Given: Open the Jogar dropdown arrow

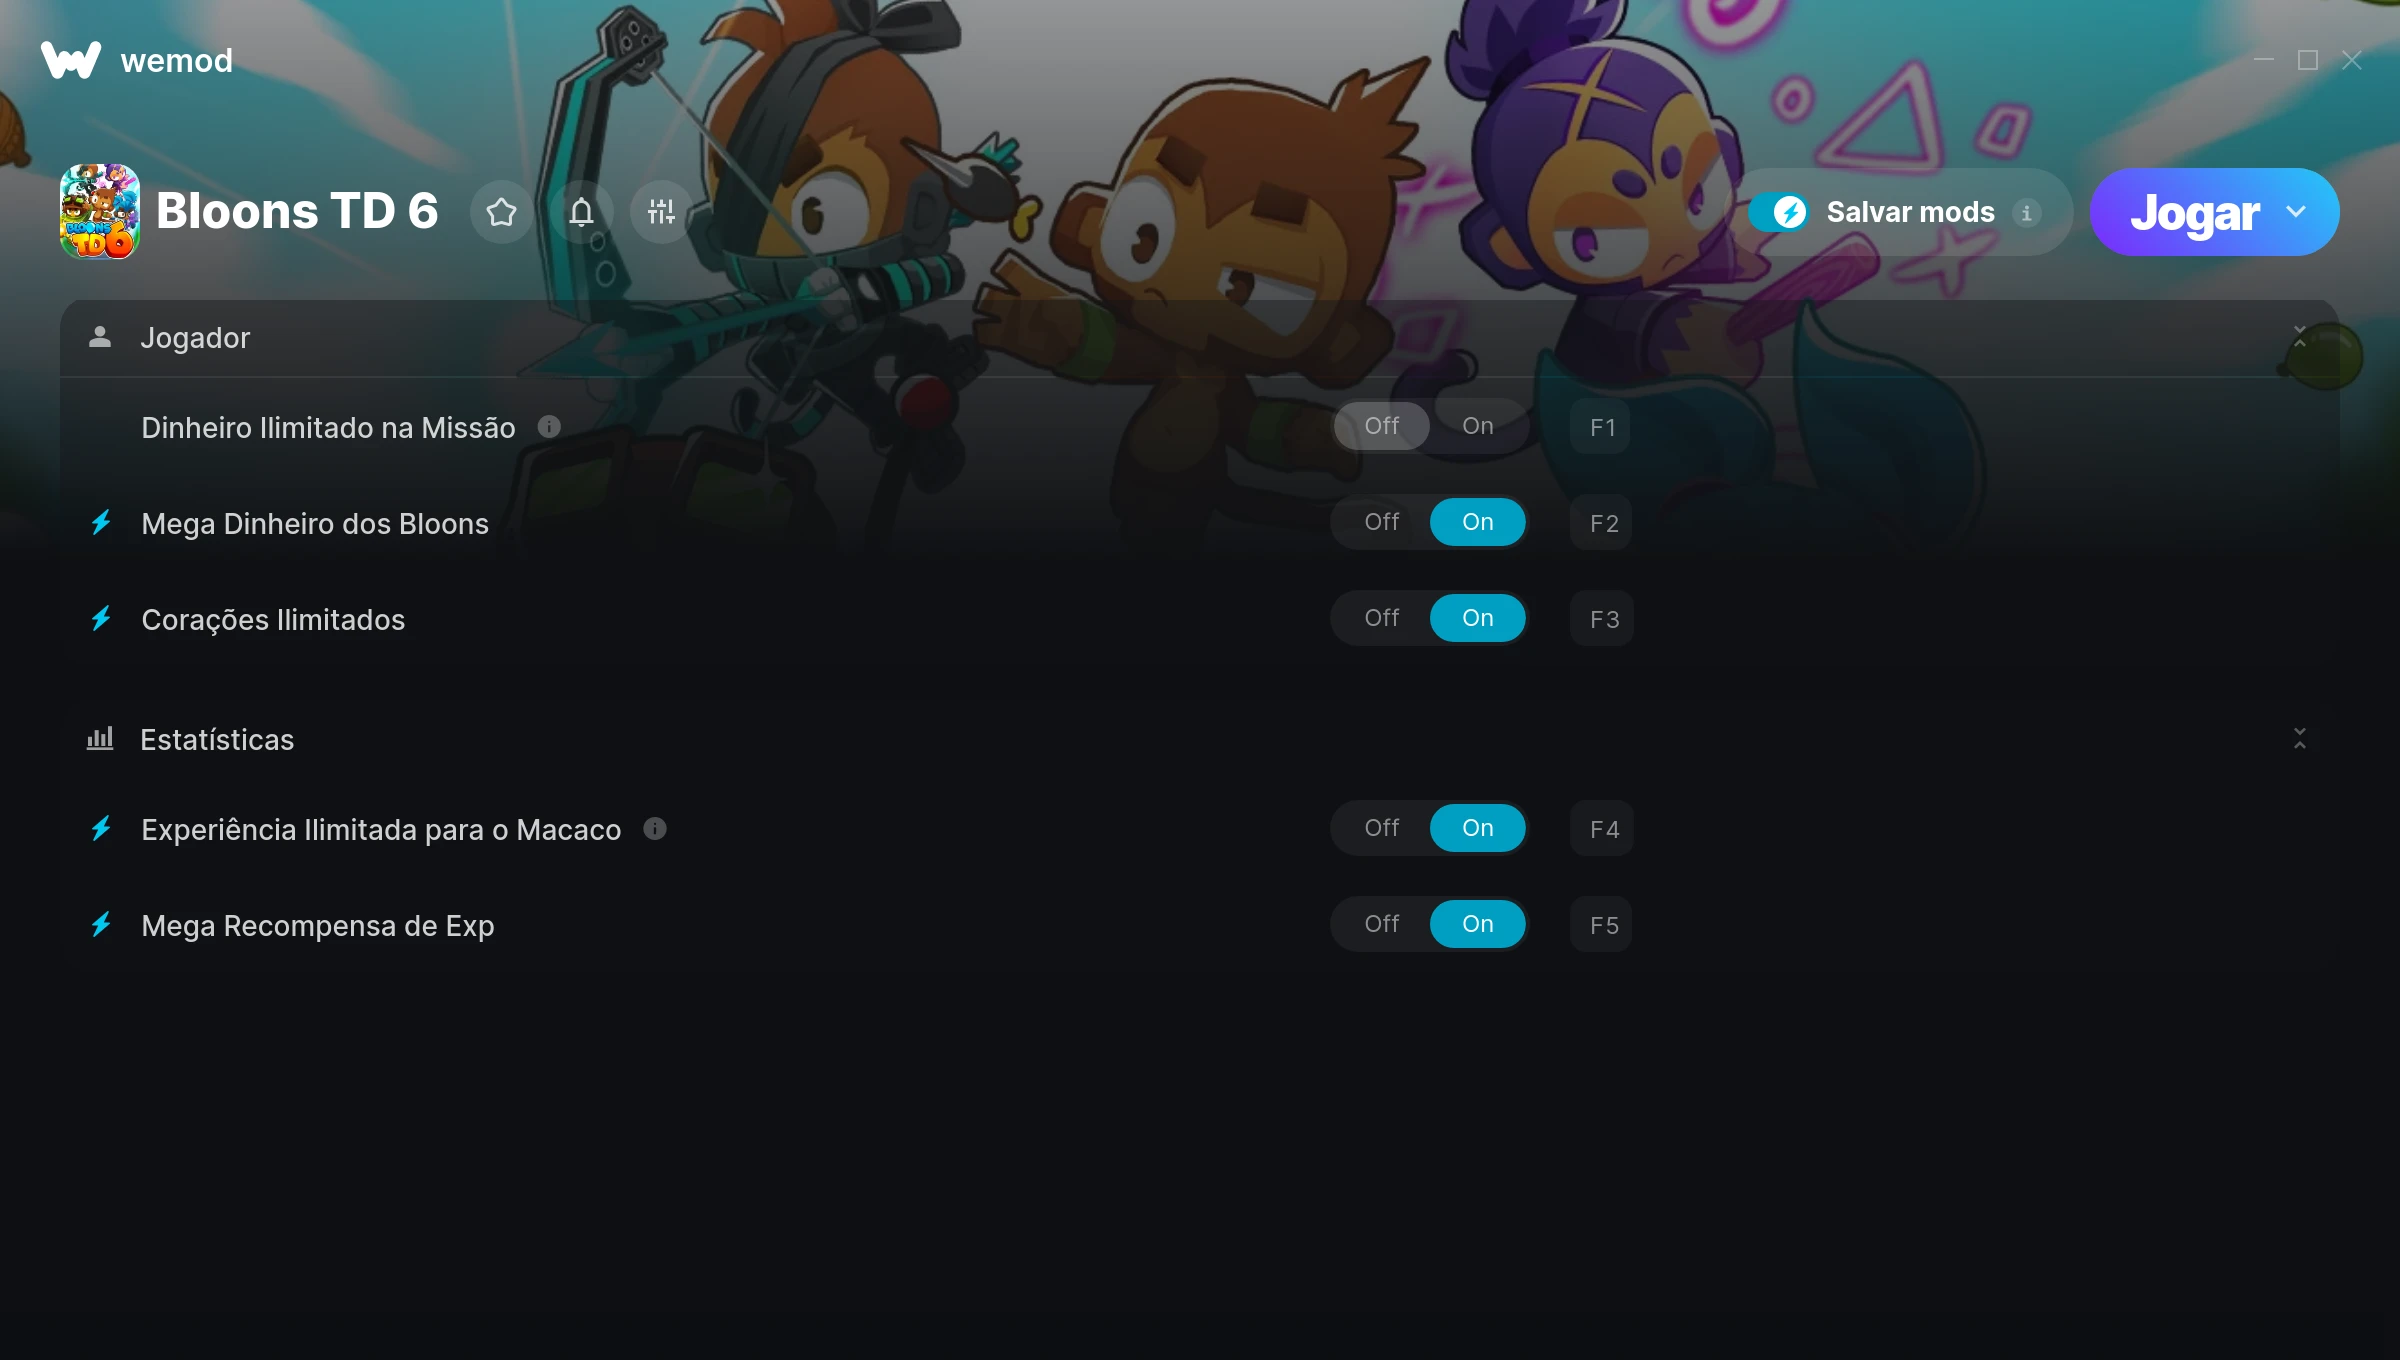Looking at the screenshot, I should tap(2296, 212).
